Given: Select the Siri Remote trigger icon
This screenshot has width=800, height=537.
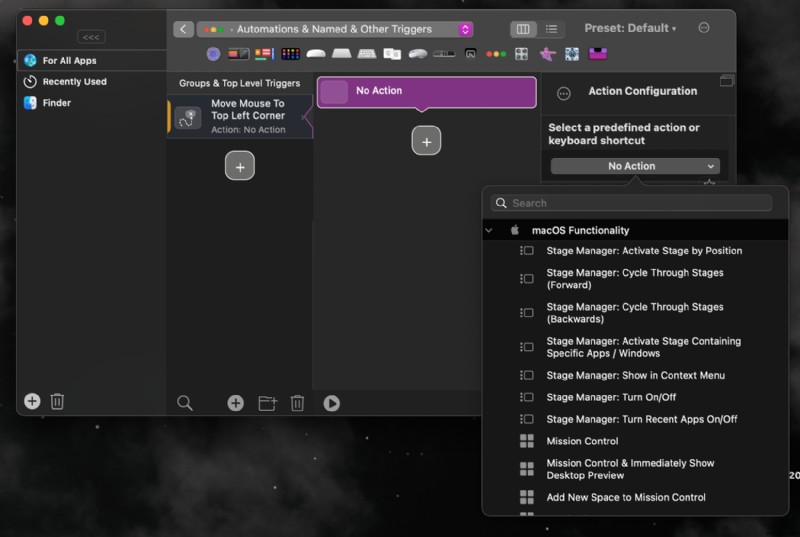Looking at the screenshot, I should click(x=444, y=54).
